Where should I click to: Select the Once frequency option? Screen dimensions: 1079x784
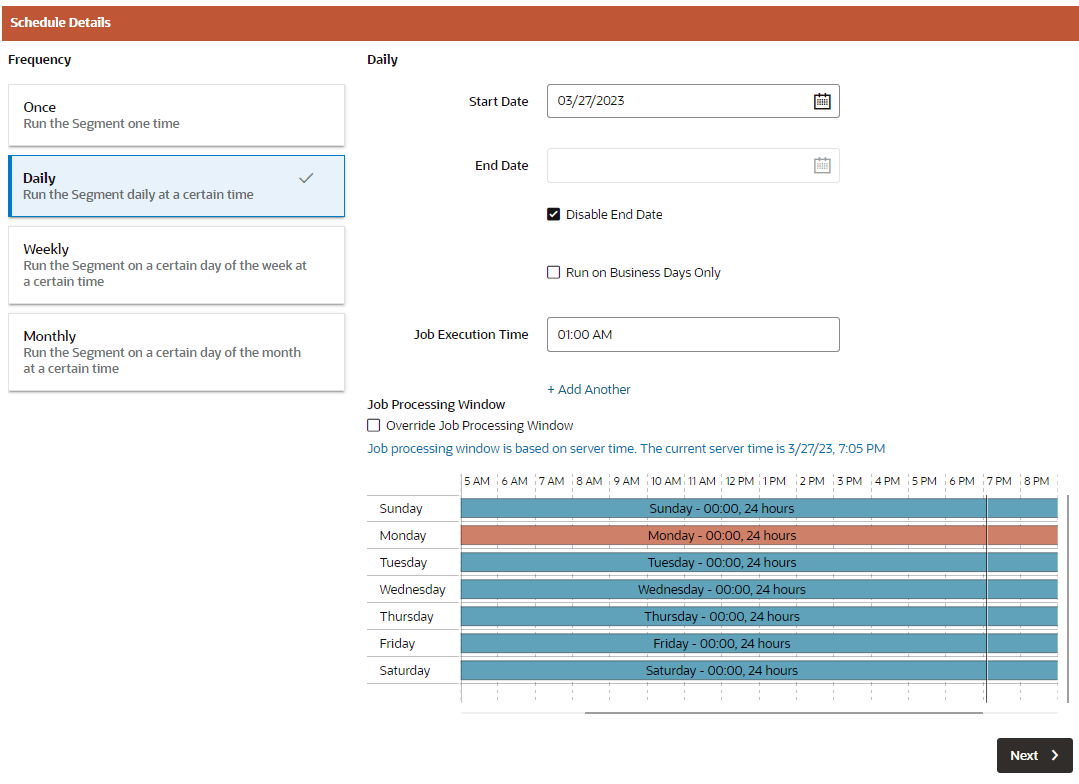(x=176, y=115)
